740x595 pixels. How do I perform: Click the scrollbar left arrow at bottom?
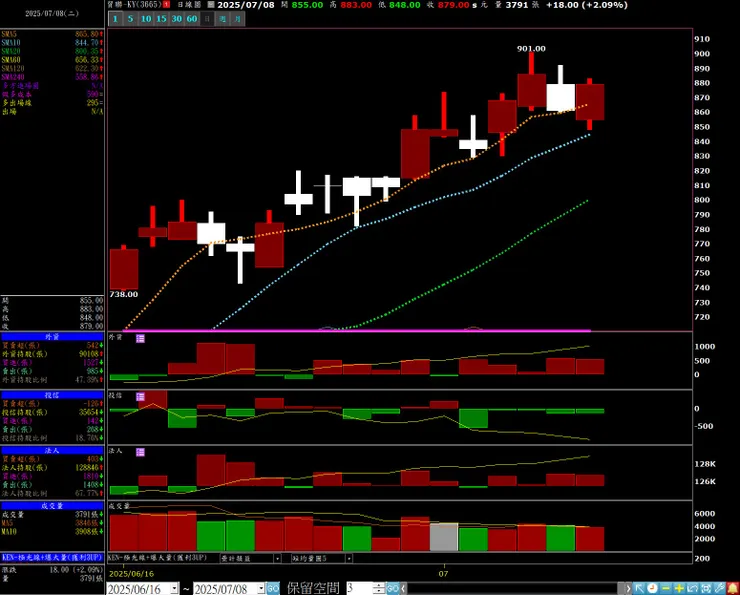[x=404, y=588]
